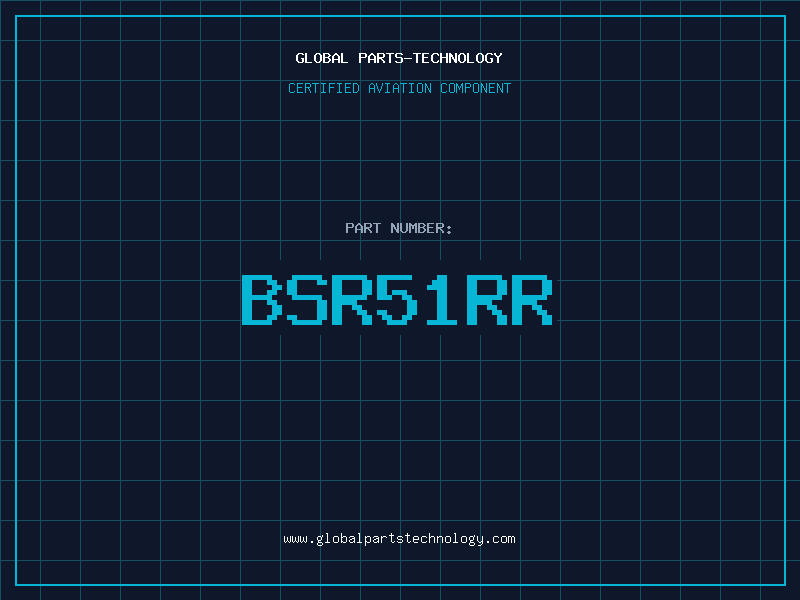Click the GLOBAL PARTS-TECHNOLOGY heading
The height and width of the screenshot is (600, 800).
(399, 58)
